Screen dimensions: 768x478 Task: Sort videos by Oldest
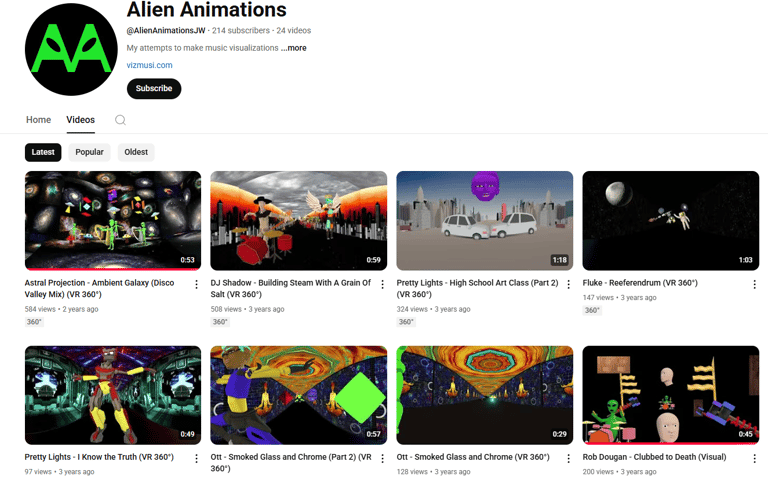136,152
